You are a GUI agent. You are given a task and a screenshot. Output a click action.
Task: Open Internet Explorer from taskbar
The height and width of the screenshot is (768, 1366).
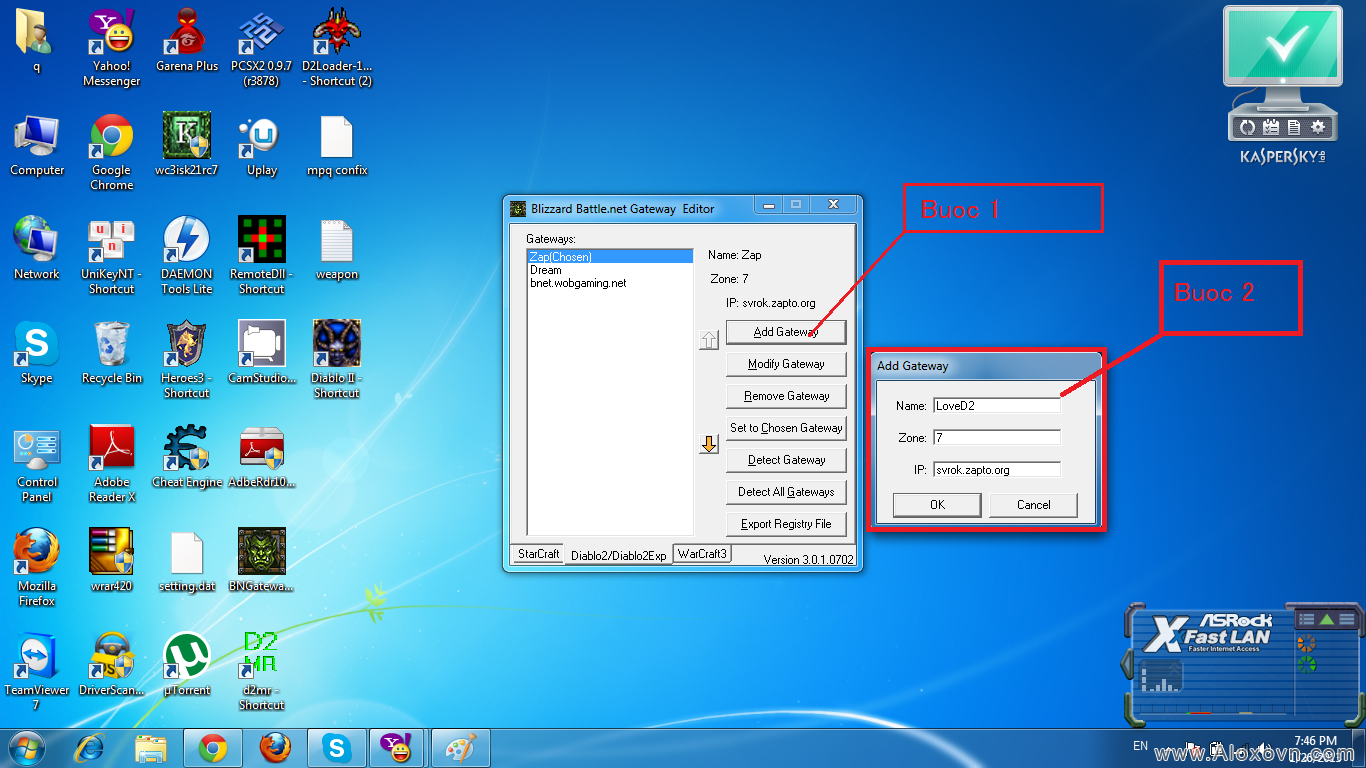pos(90,747)
